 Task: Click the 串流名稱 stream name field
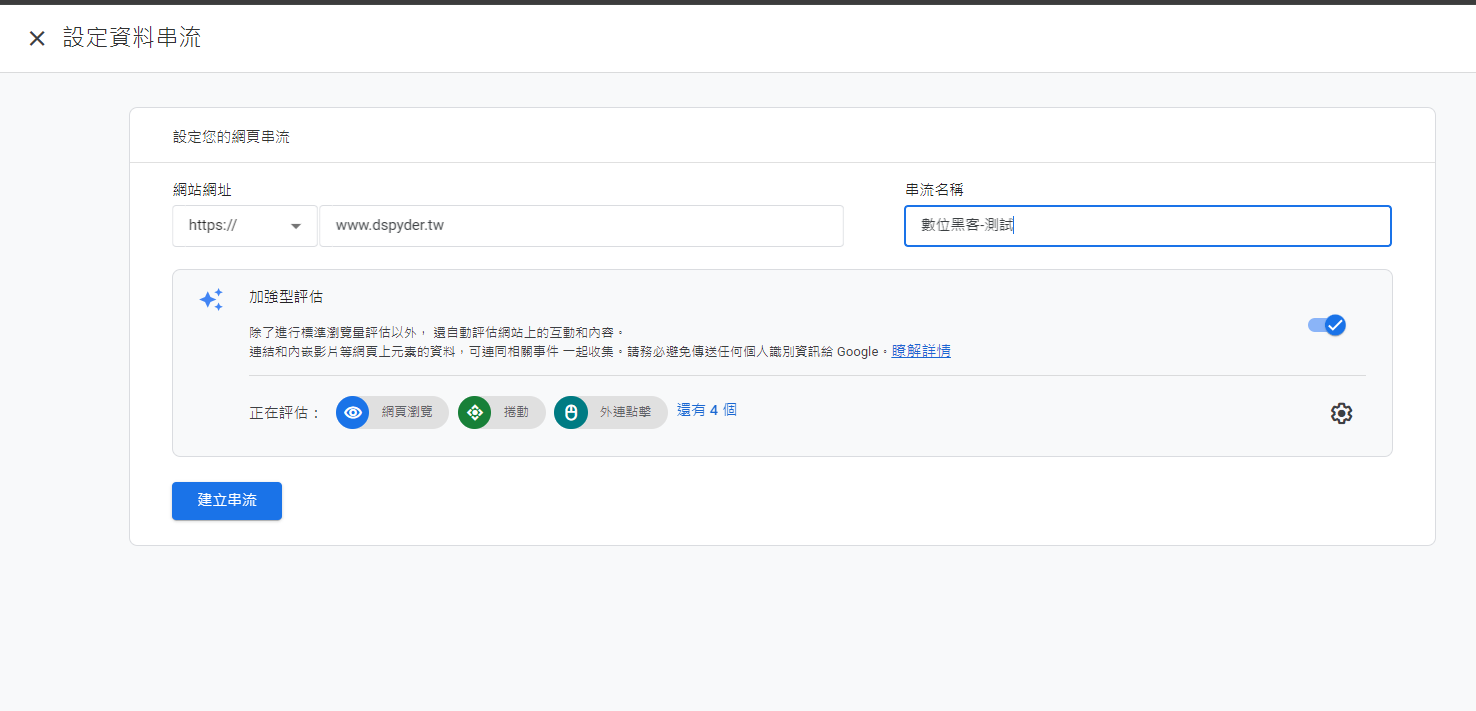1147,226
